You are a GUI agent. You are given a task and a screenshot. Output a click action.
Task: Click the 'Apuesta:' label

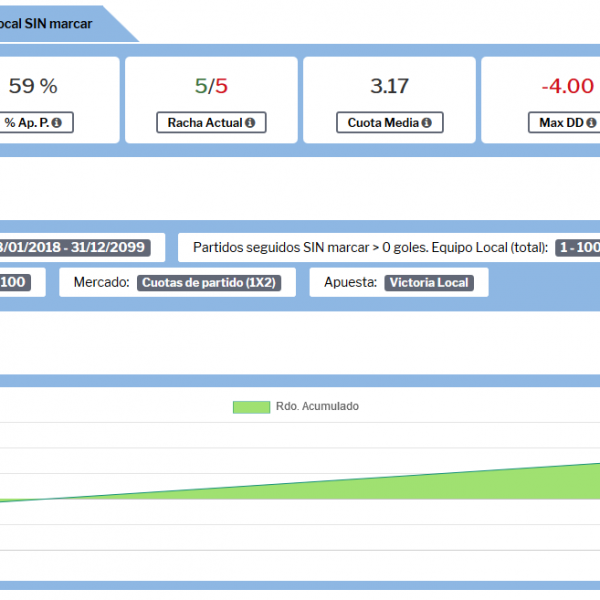[x=351, y=282]
